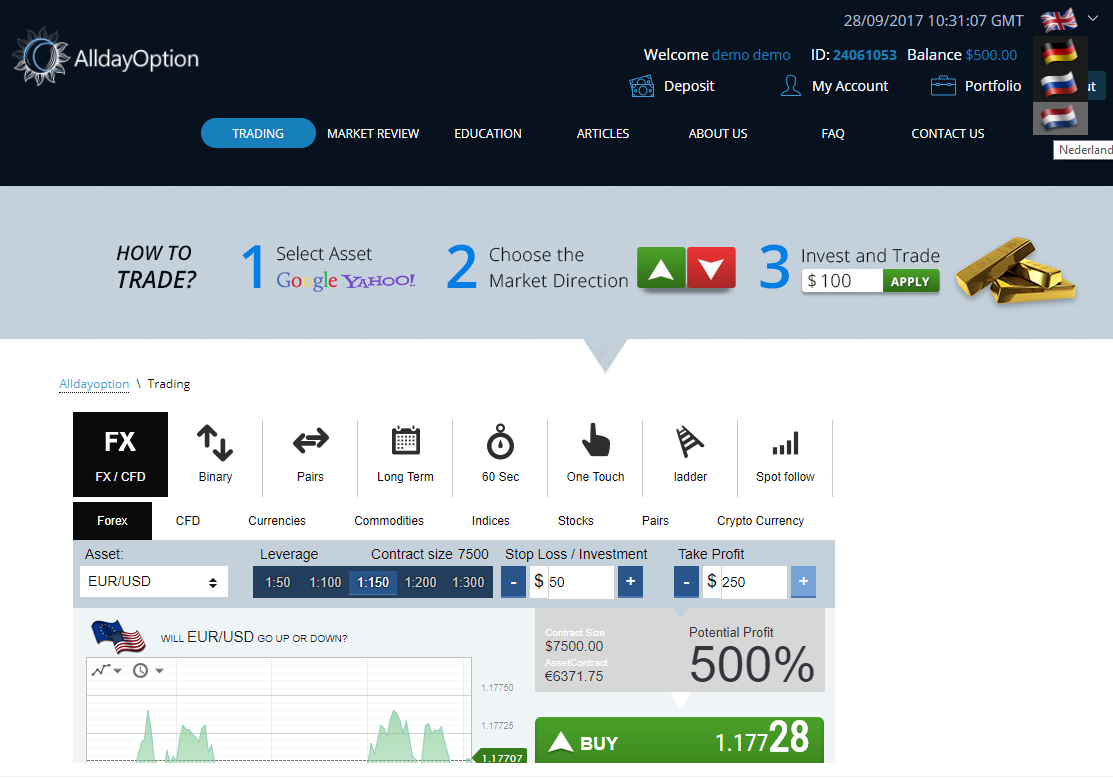1113x778 pixels.
Task: Select the German flag language
Action: point(1059,52)
